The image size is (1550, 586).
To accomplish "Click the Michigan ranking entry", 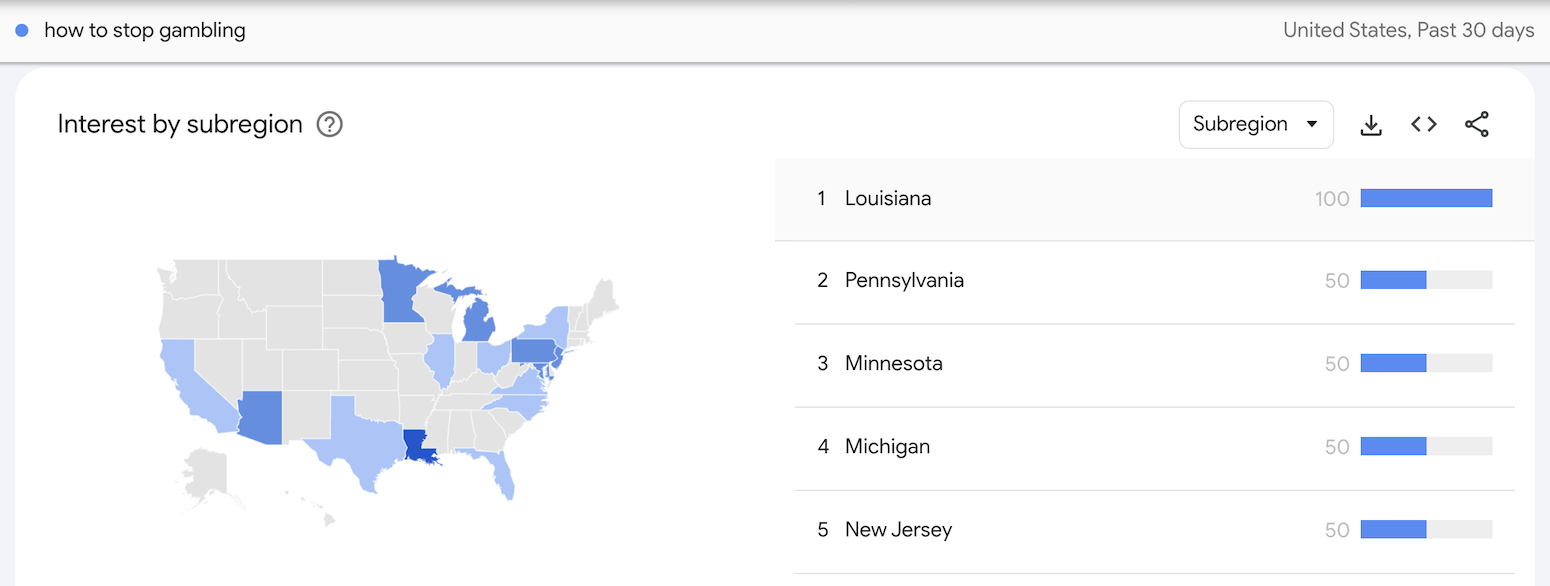I will (x=887, y=447).
